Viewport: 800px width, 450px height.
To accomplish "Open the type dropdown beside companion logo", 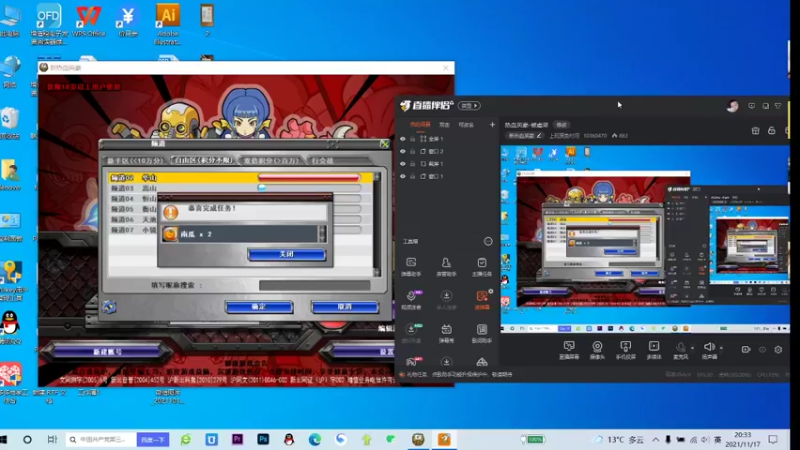I will 469,106.
